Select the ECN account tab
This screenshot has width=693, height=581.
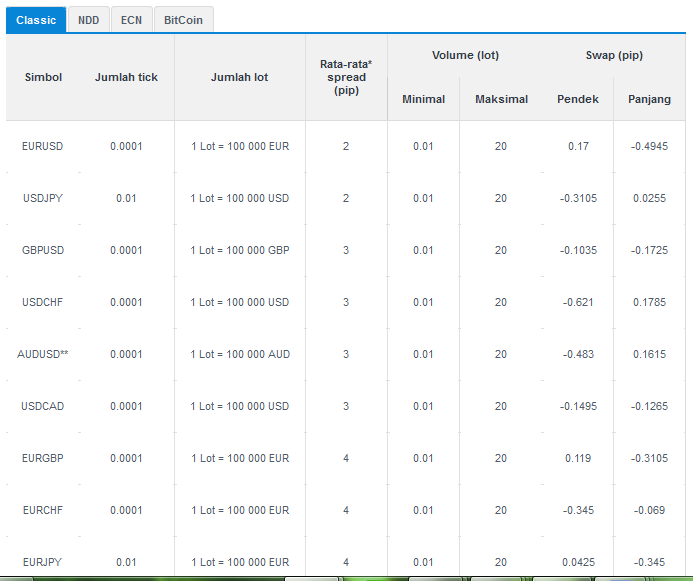click(131, 20)
